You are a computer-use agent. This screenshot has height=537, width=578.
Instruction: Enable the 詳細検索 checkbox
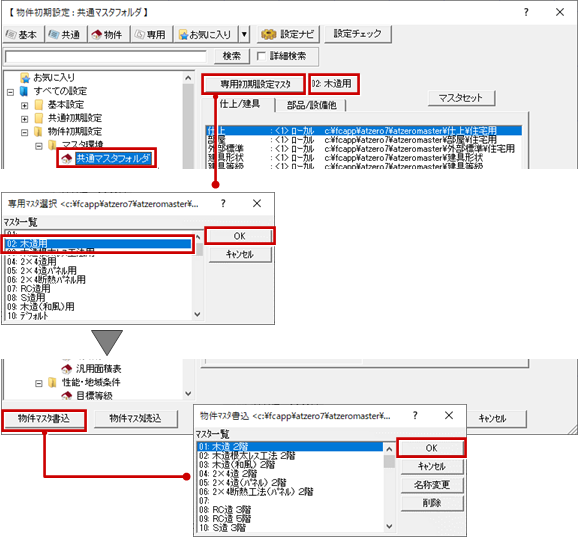click(x=261, y=56)
